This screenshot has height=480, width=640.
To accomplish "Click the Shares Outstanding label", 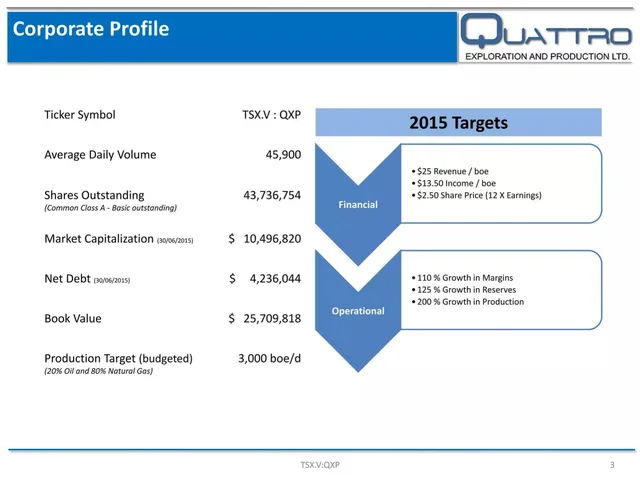I will click(94, 195).
